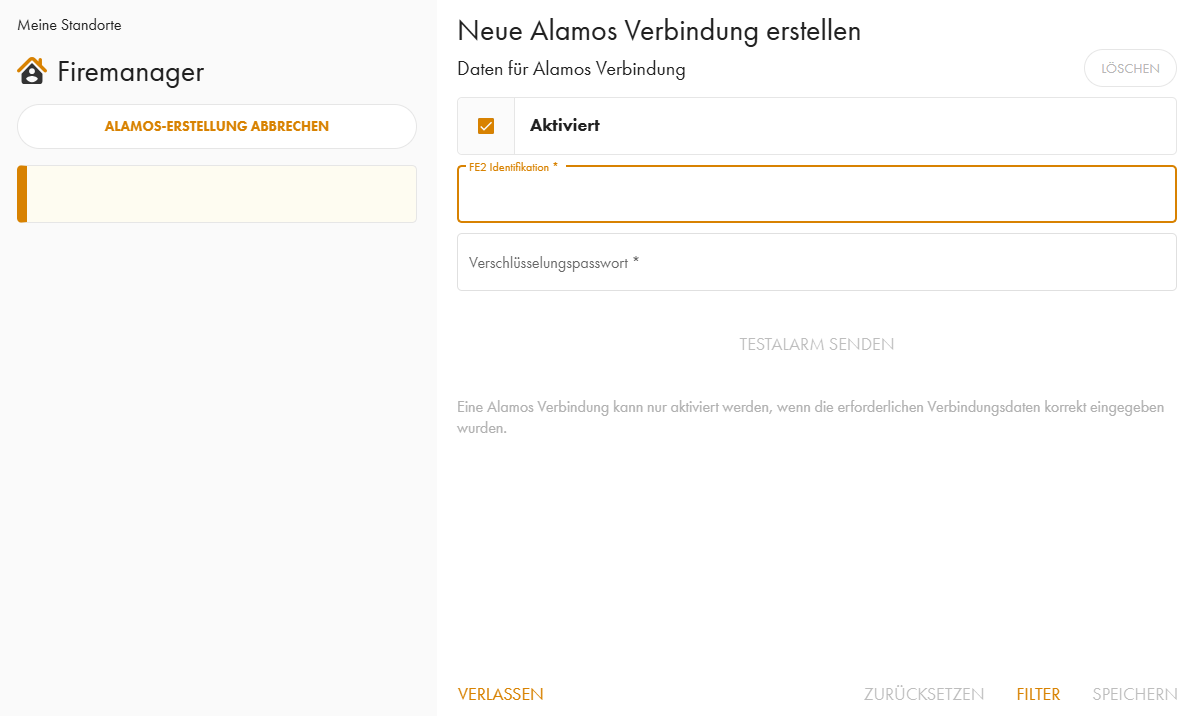This screenshot has height=716, width=1193.
Task: Click the LÖSCHEN button
Action: point(1130,69)
